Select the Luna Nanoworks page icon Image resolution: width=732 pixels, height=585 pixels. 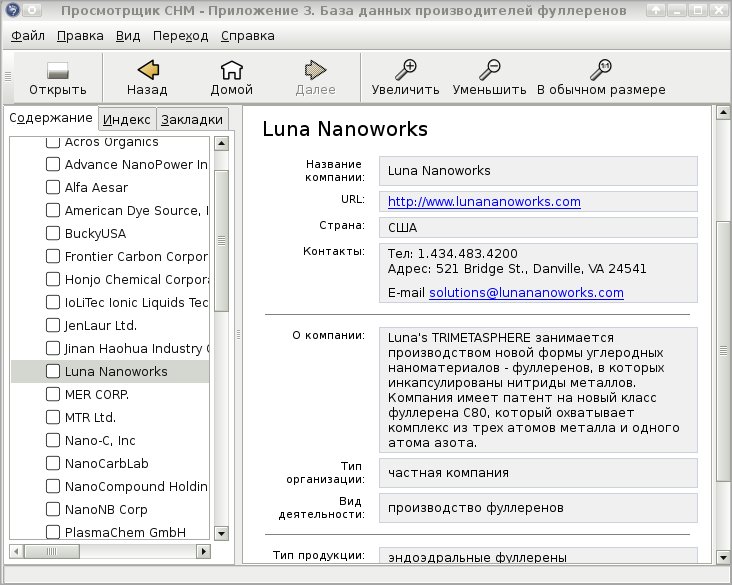point(53,371)
